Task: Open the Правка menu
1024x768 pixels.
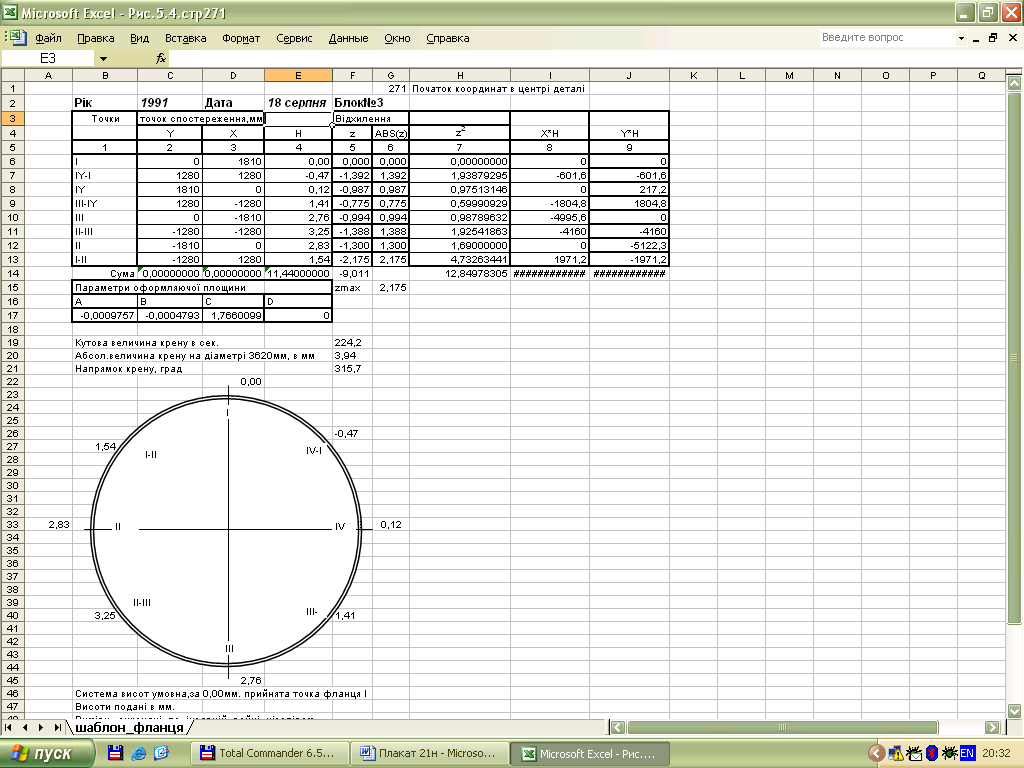Action: point(95,38)
